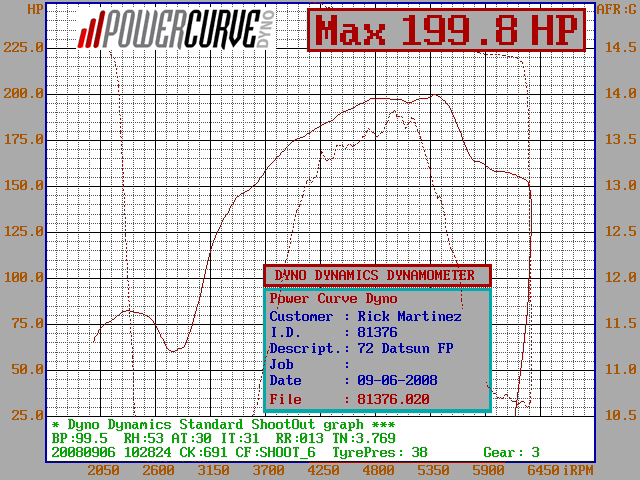Click the 14.0 AFR axis value
Viewport: 640px width, 480px height.
[x=620, y=93]
